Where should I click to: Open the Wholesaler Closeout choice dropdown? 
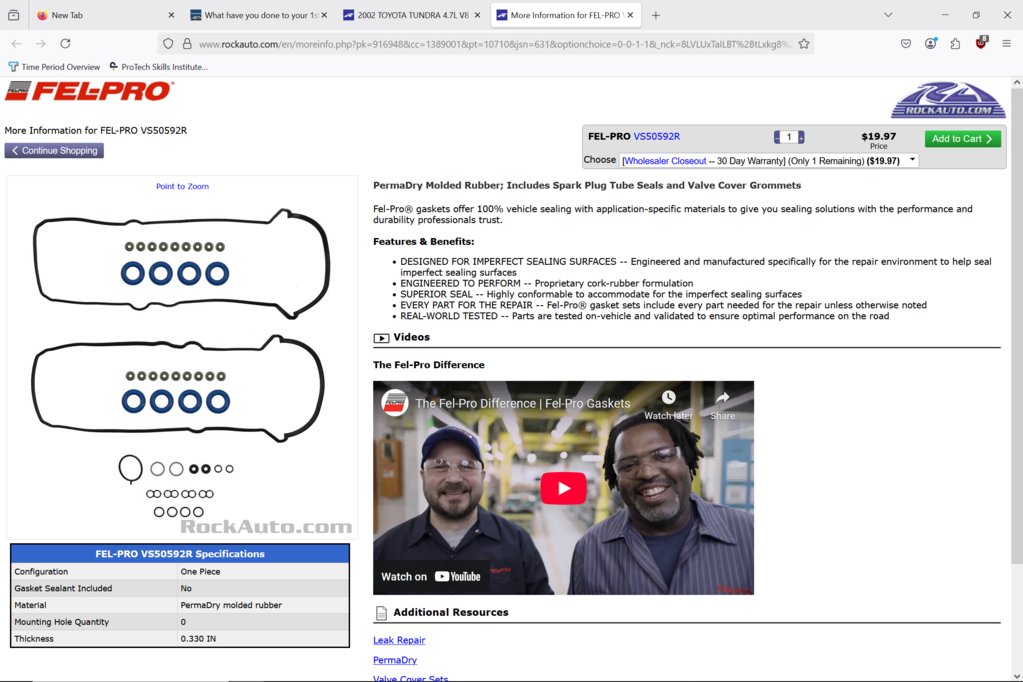tap(769, 161)
